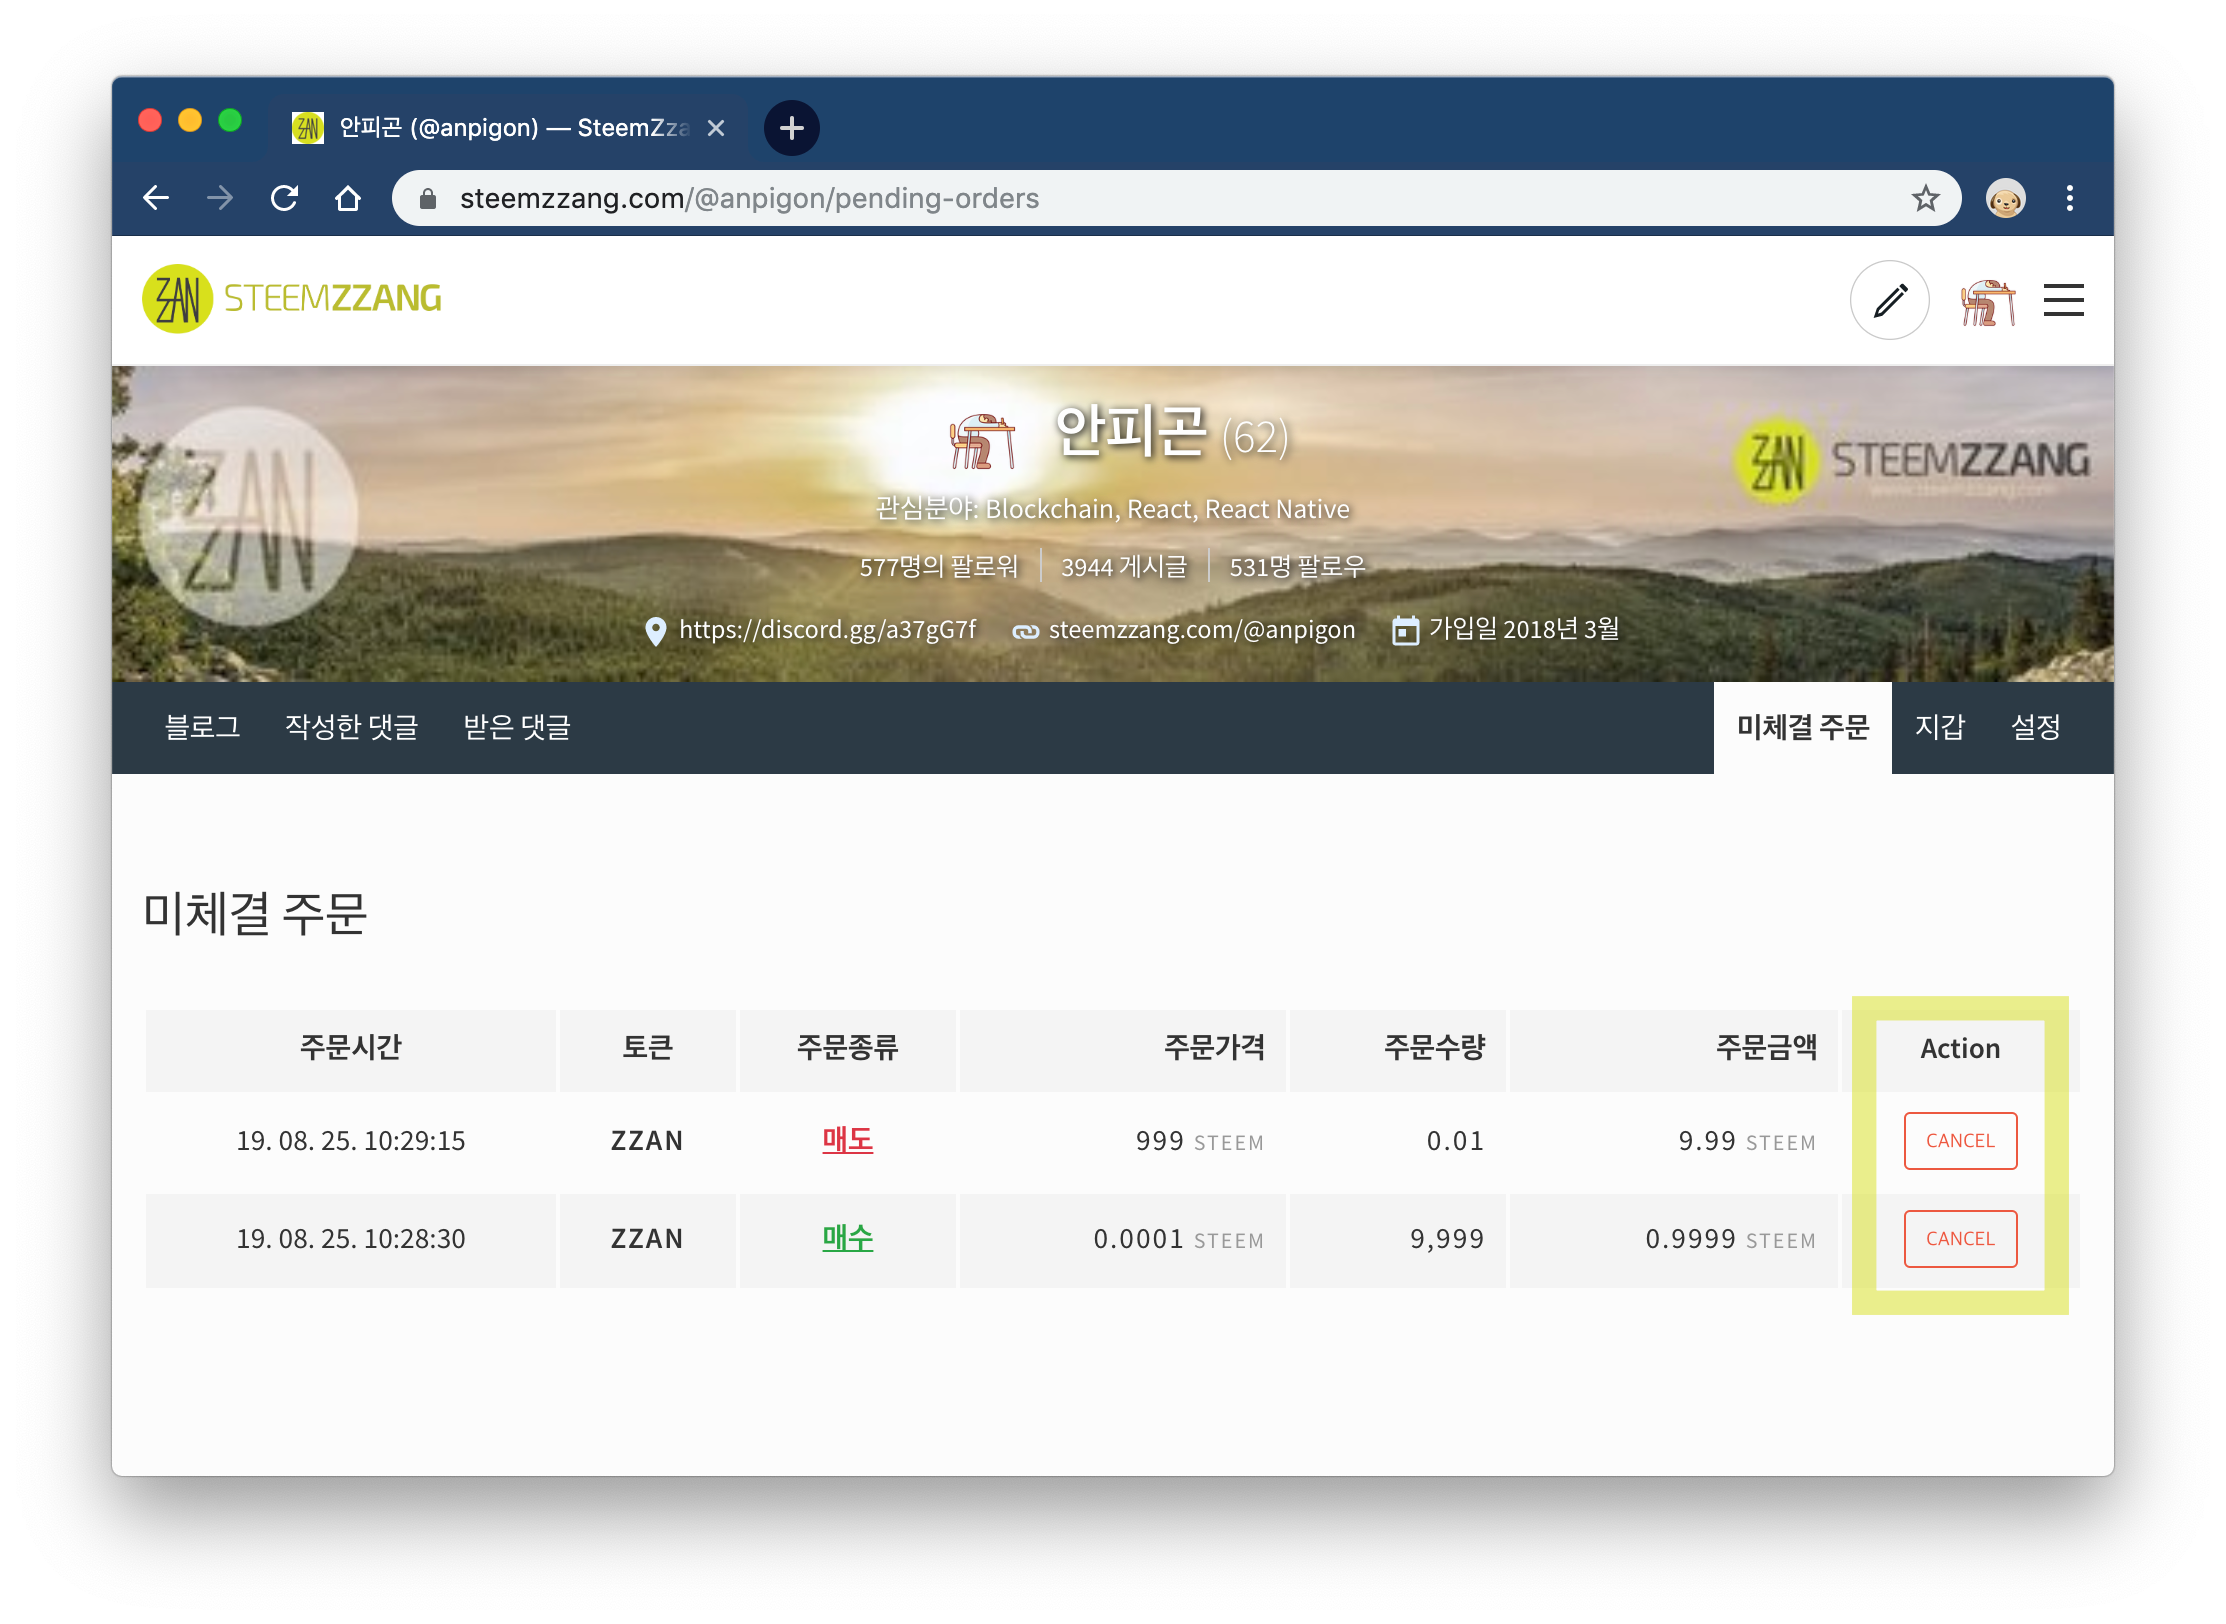Viewport: 2226px width, 1624px height.
Task: Click the discord.gg/a37gG7f link
Action: 826,630
